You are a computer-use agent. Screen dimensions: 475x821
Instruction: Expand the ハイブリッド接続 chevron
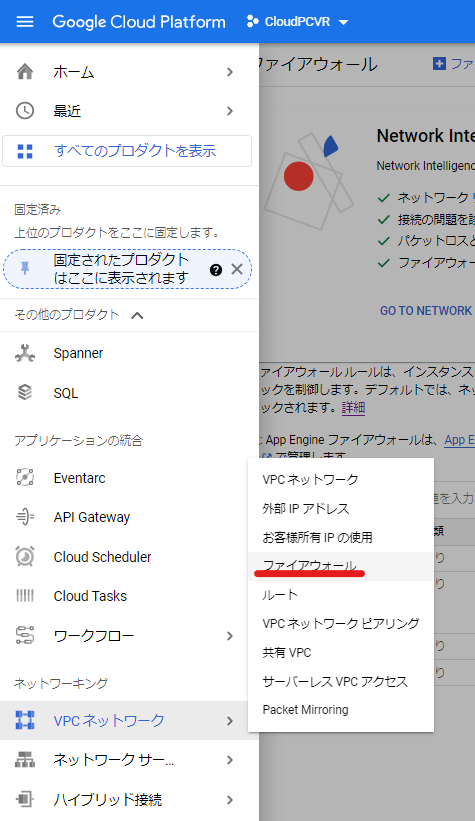click(x=230, y=800)
